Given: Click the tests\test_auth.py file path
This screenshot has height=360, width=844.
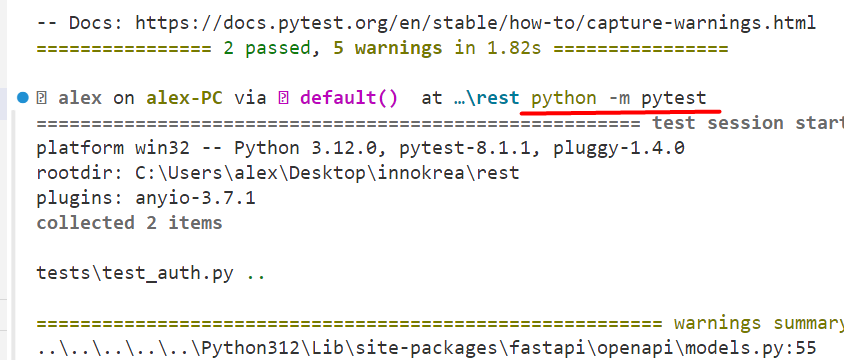Looking at the screenshot, I should tap(135, 273).
